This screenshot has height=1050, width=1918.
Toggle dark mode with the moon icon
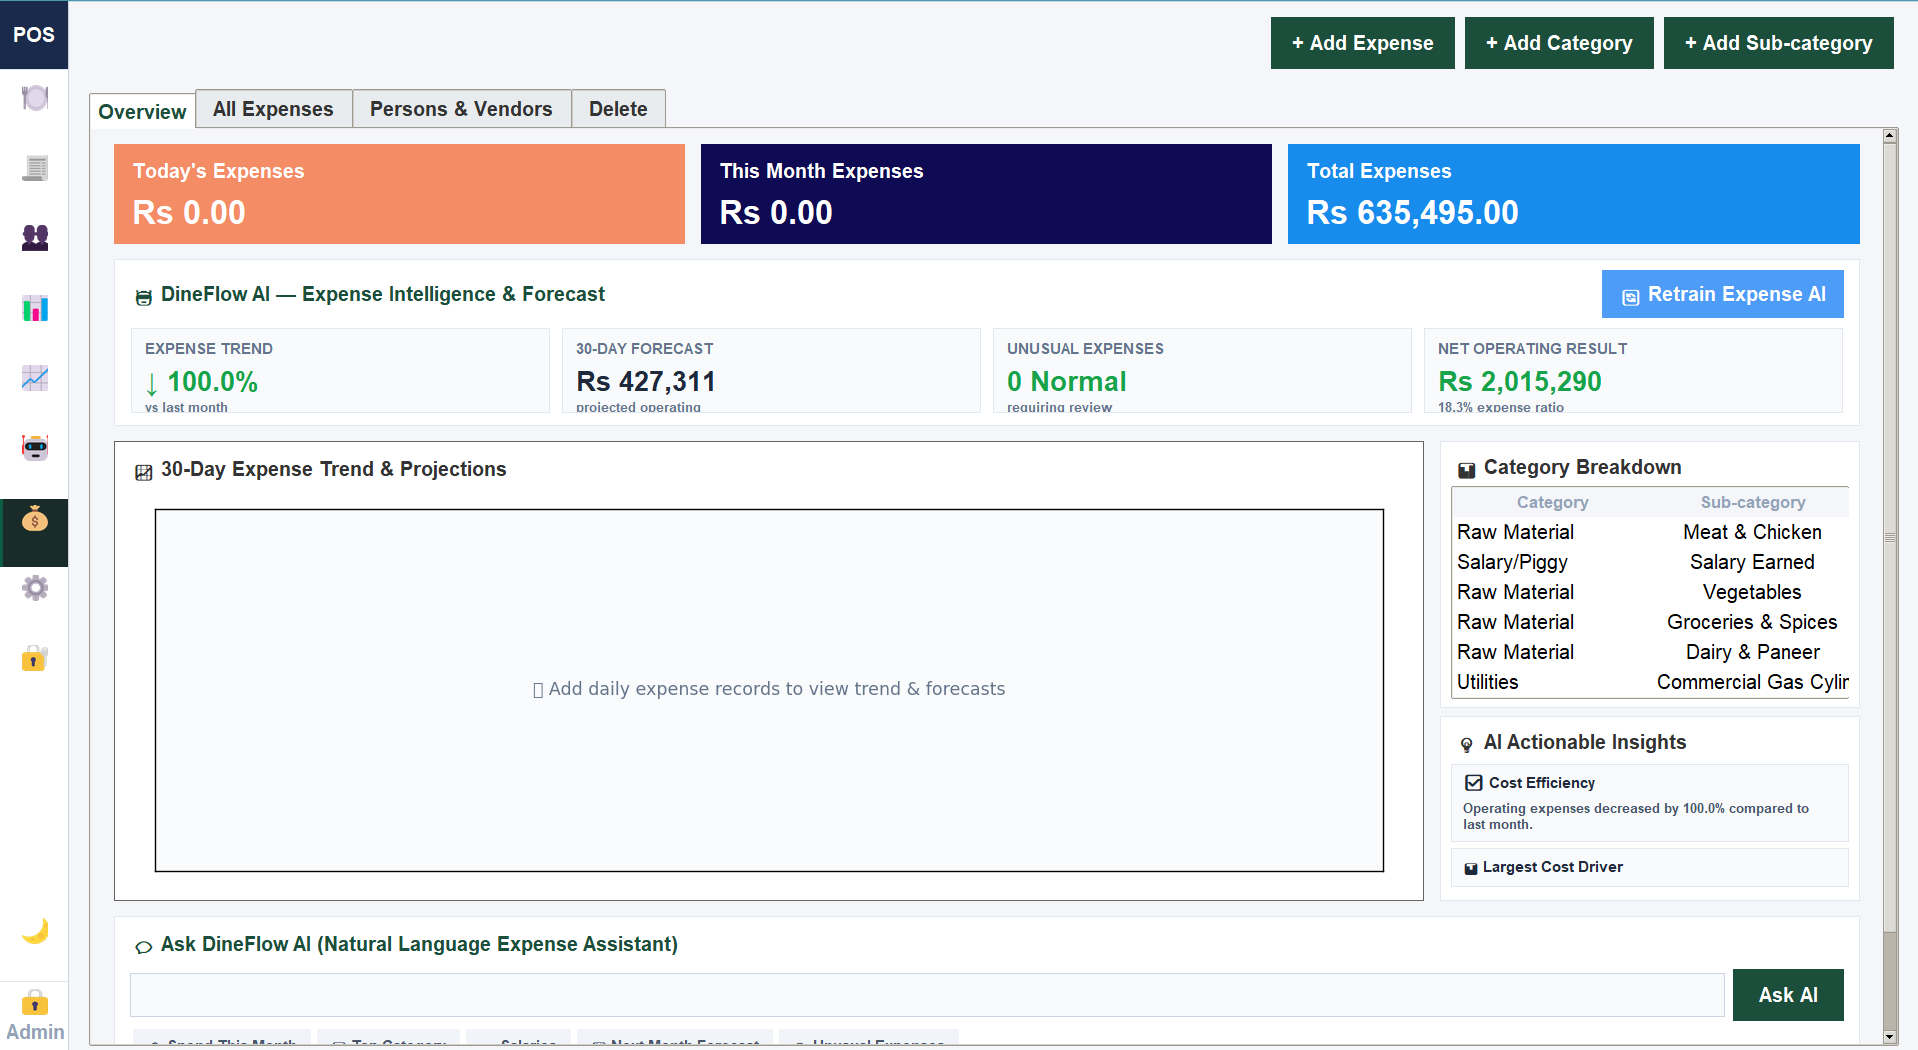(35, 931)
